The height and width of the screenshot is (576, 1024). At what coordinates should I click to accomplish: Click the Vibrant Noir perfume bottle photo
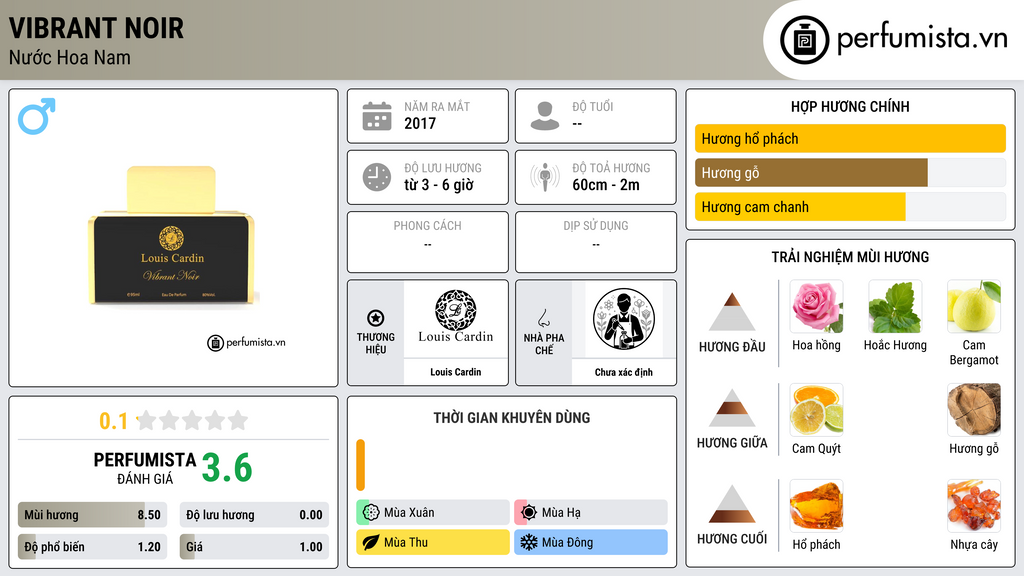(x=172, y=236)
